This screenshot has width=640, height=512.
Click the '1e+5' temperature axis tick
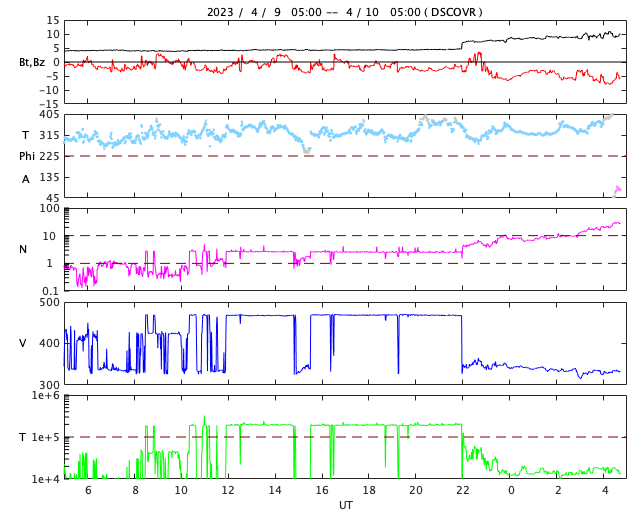[45, 437]
